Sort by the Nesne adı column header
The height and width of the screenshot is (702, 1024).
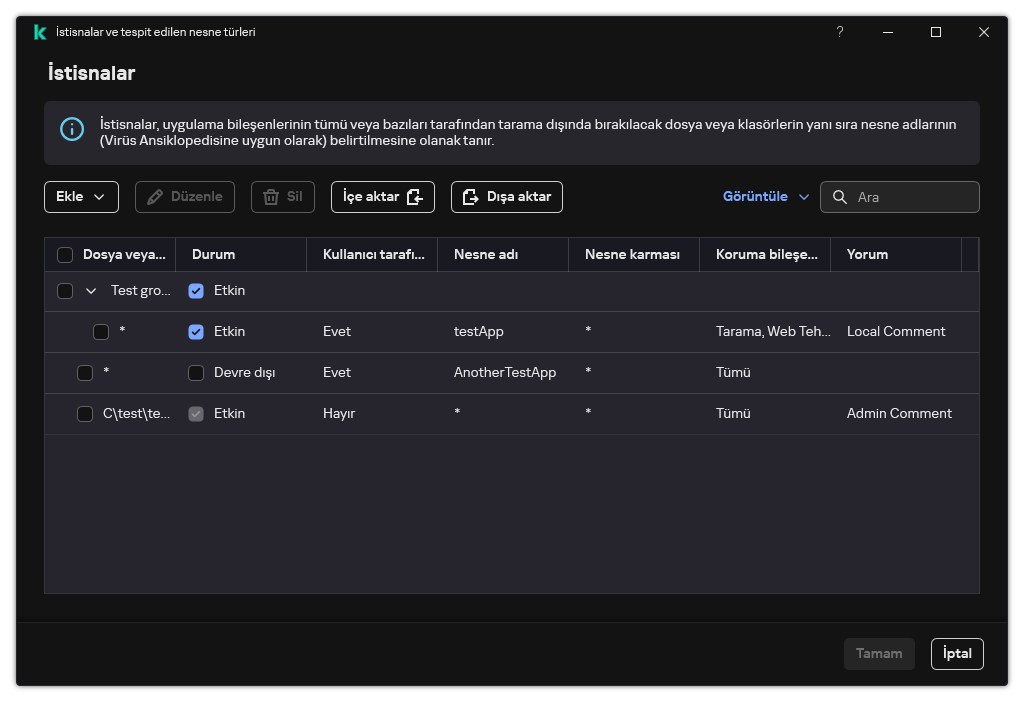tap(486, 255)
